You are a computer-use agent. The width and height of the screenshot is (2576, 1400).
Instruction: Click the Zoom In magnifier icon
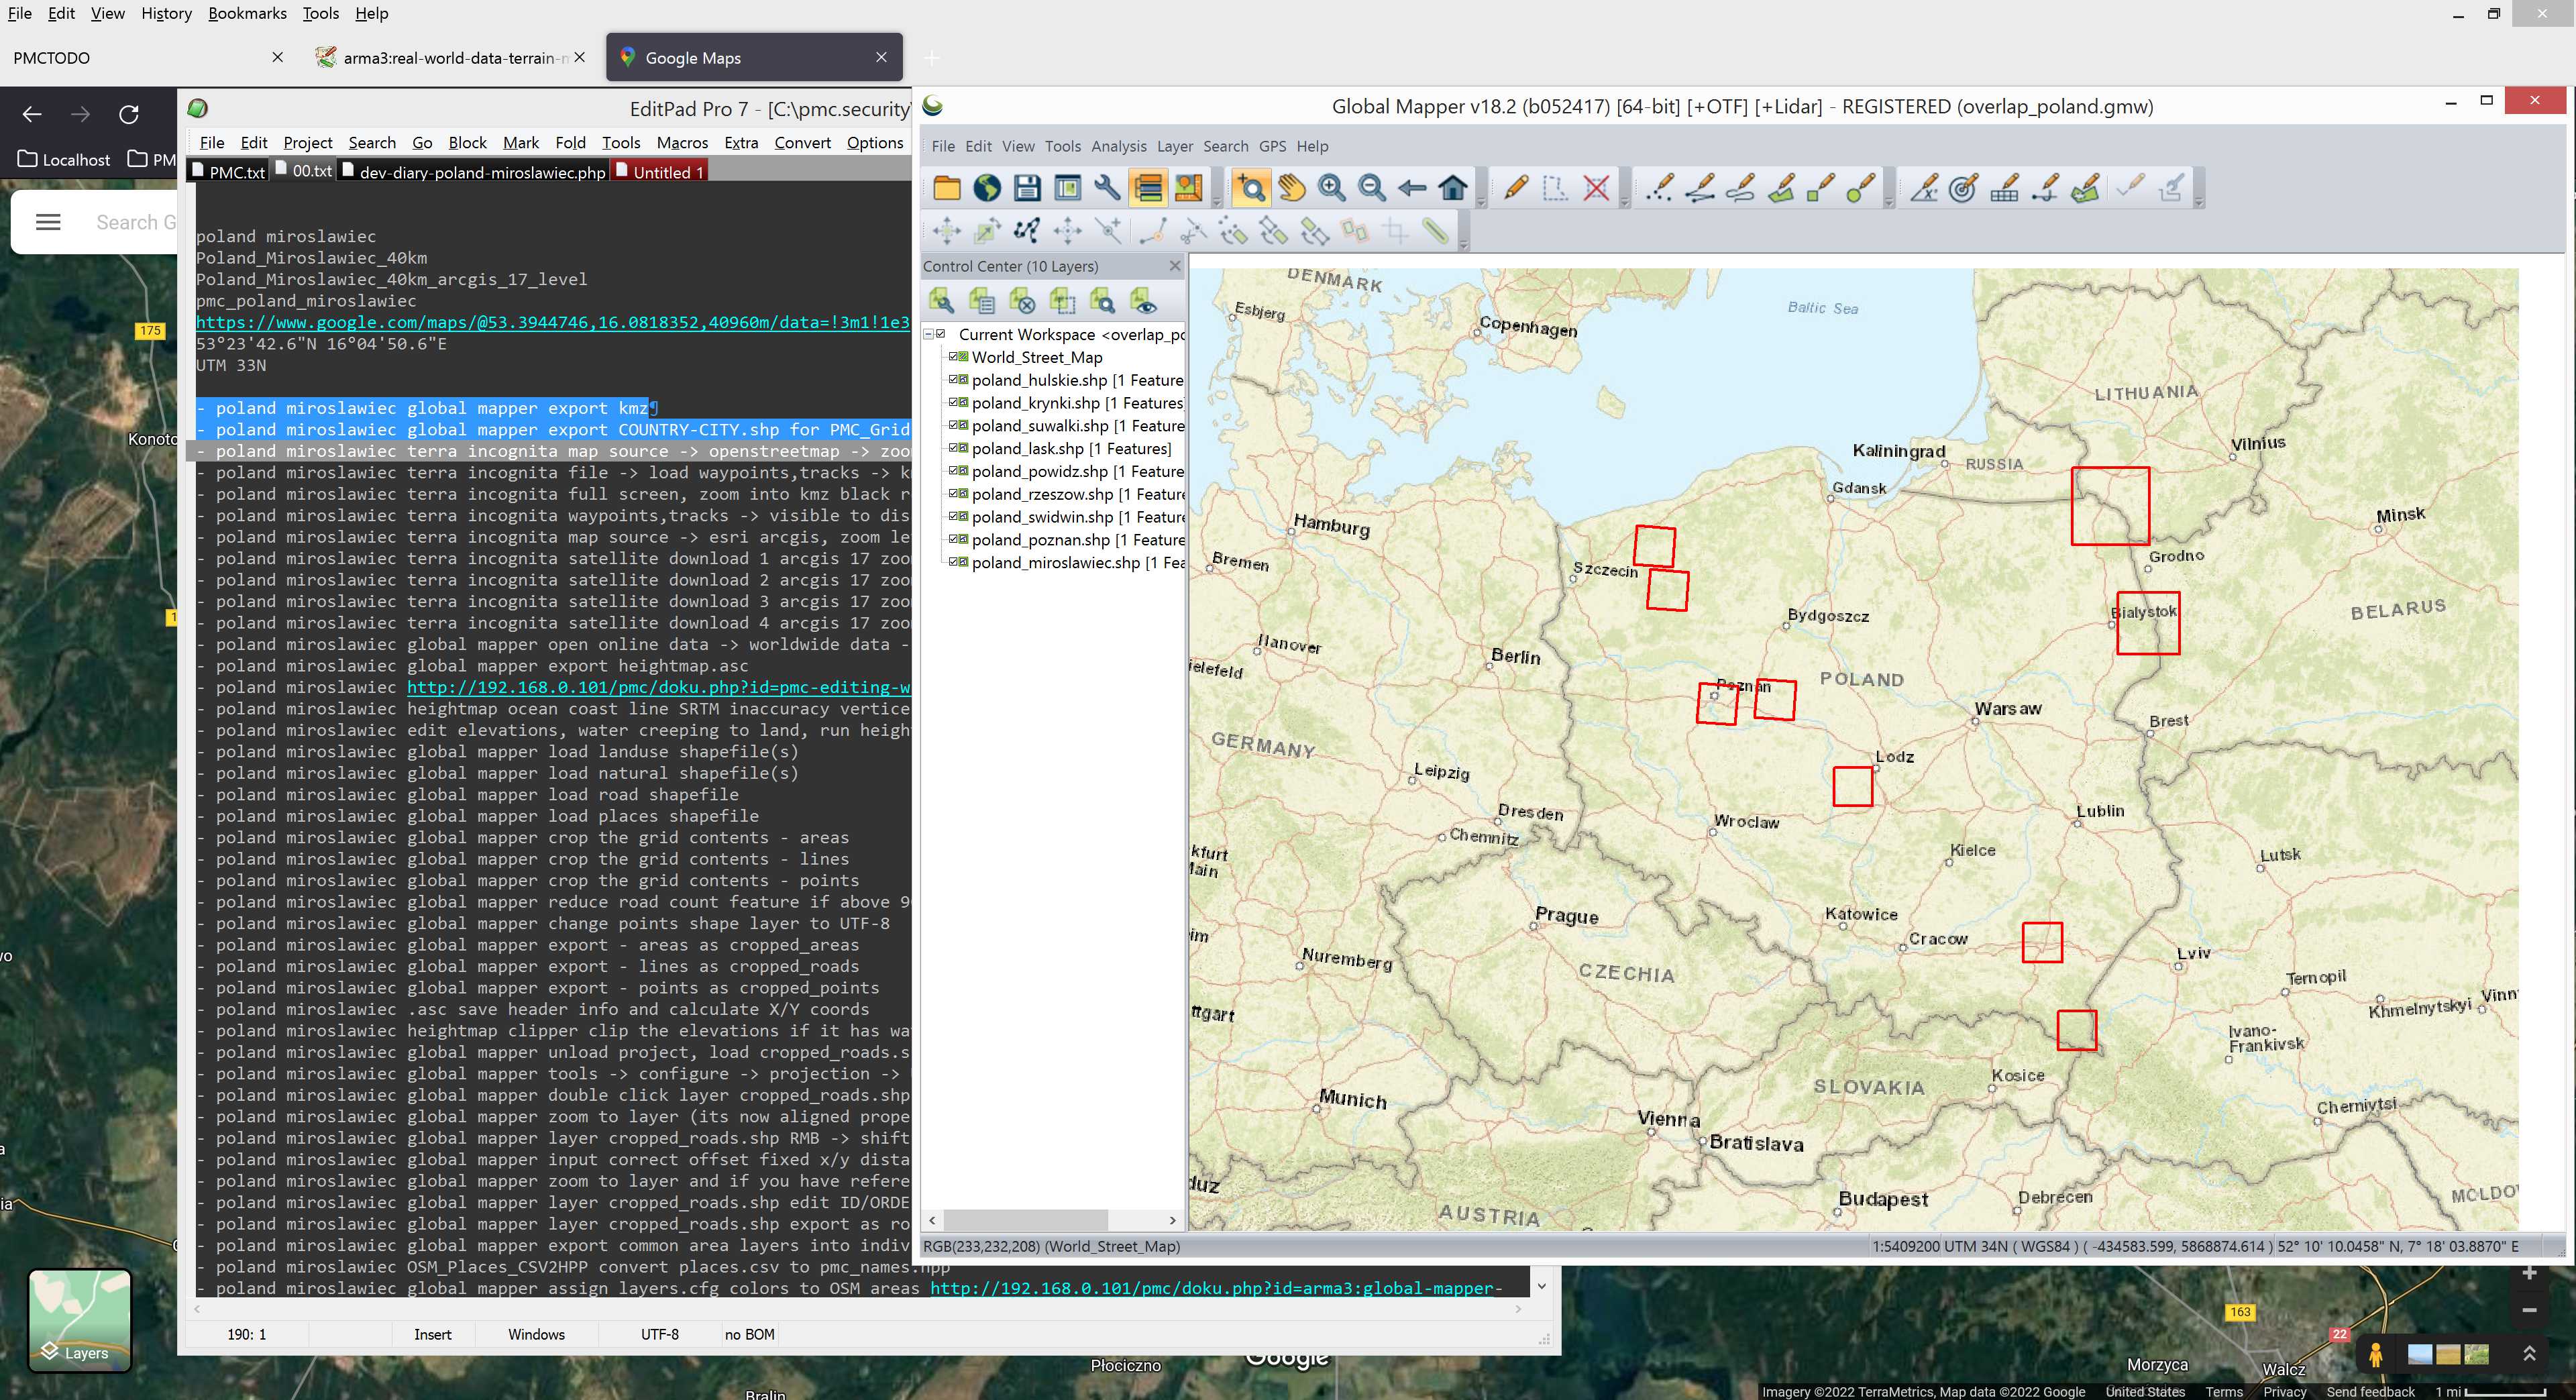(1331, 188)
